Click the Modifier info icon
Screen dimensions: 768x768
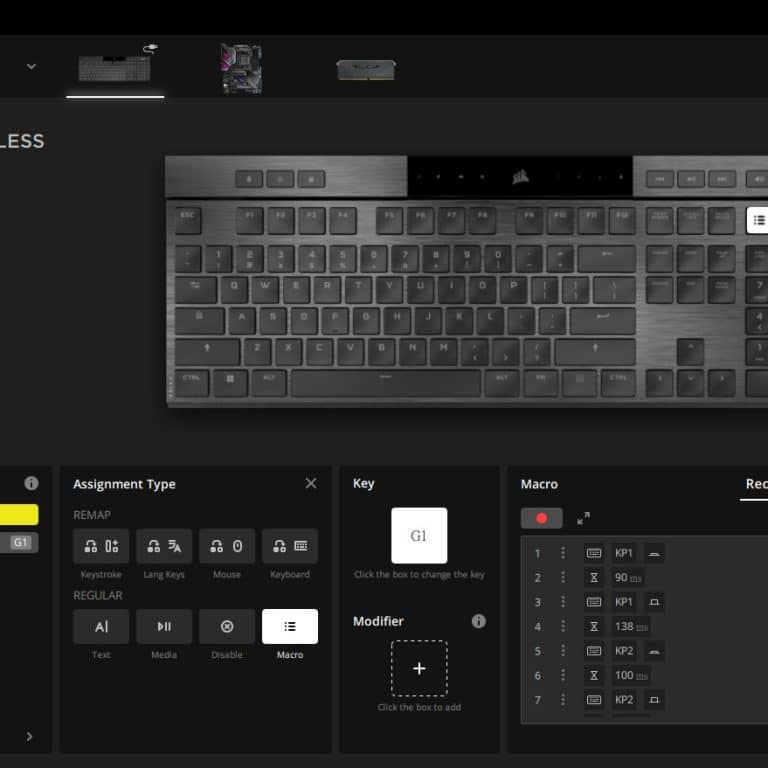point(479,621)
